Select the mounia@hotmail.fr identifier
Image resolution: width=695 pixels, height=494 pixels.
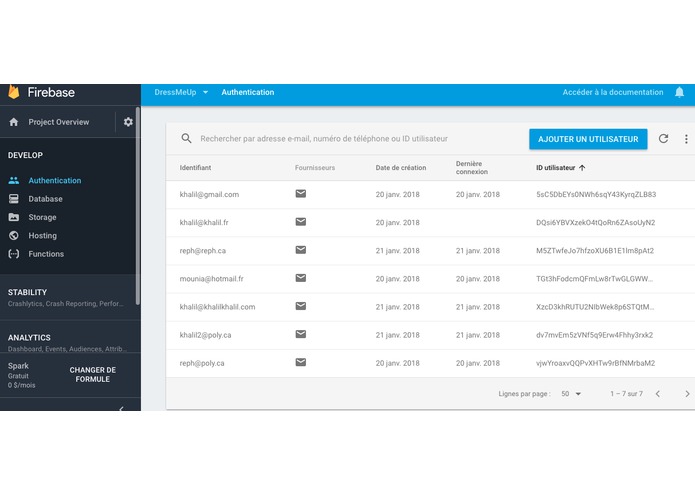coord(211,279)
